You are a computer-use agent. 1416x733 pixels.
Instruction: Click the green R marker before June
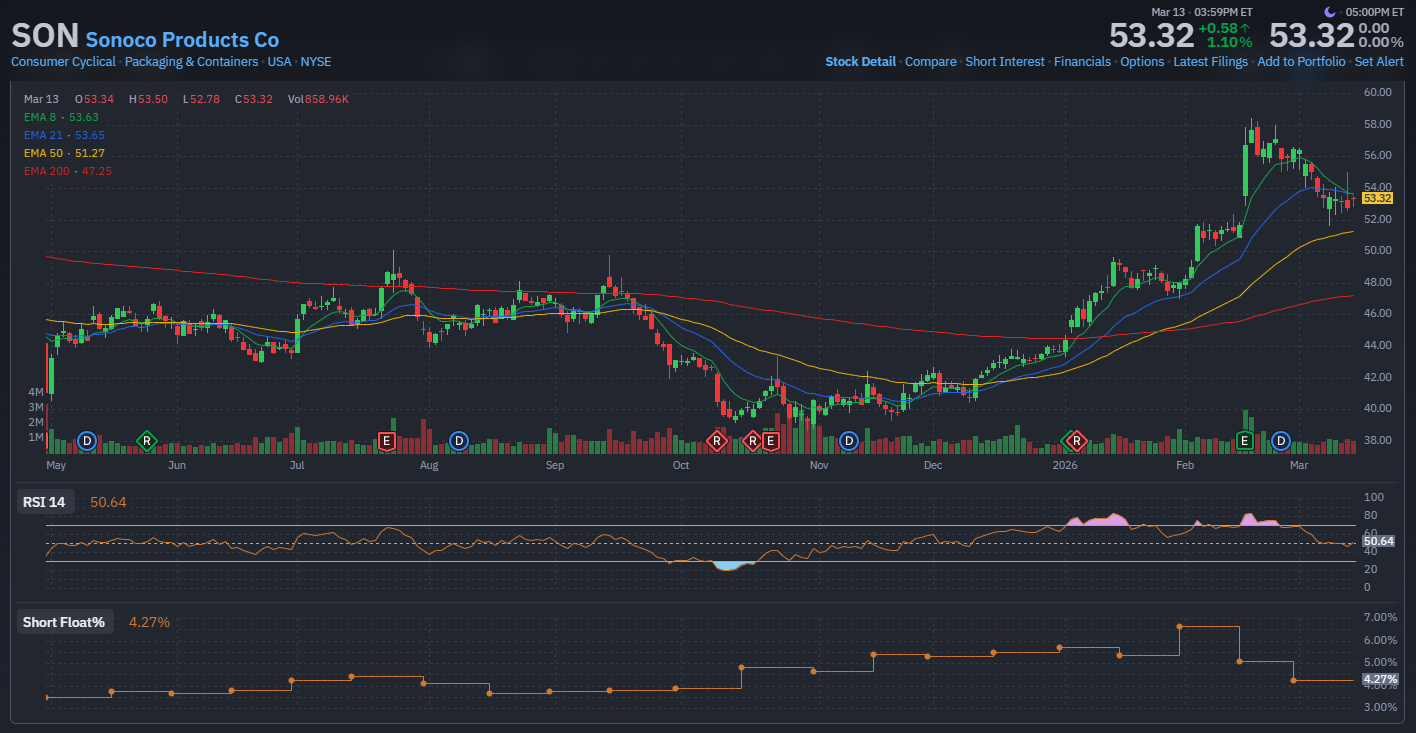[x=147, y=440]
